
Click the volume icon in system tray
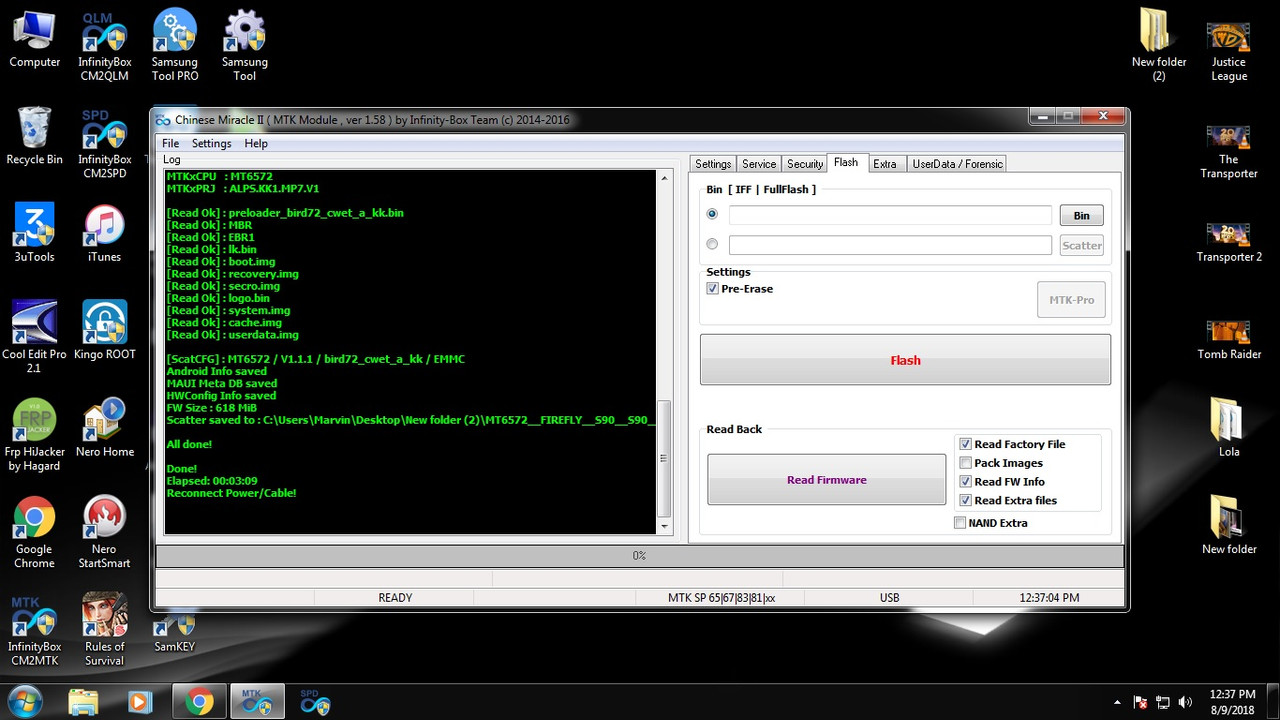1186,702
